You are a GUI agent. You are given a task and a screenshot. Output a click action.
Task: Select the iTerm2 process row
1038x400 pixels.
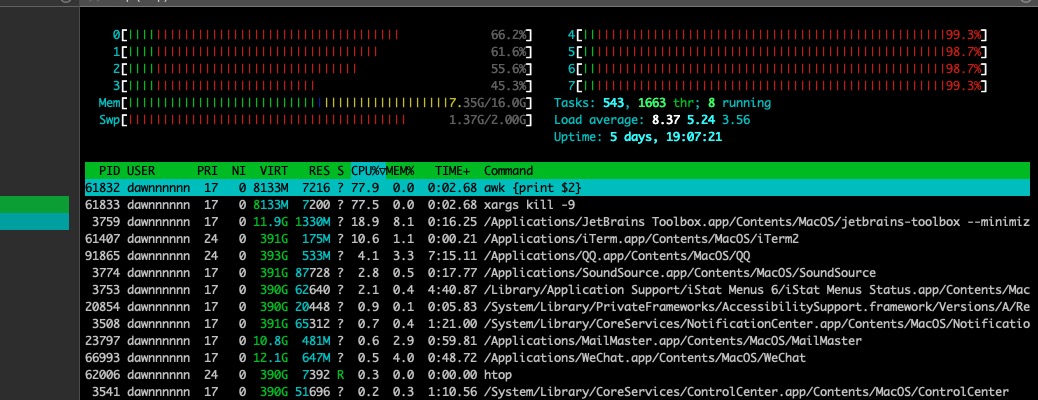[557, 239]
